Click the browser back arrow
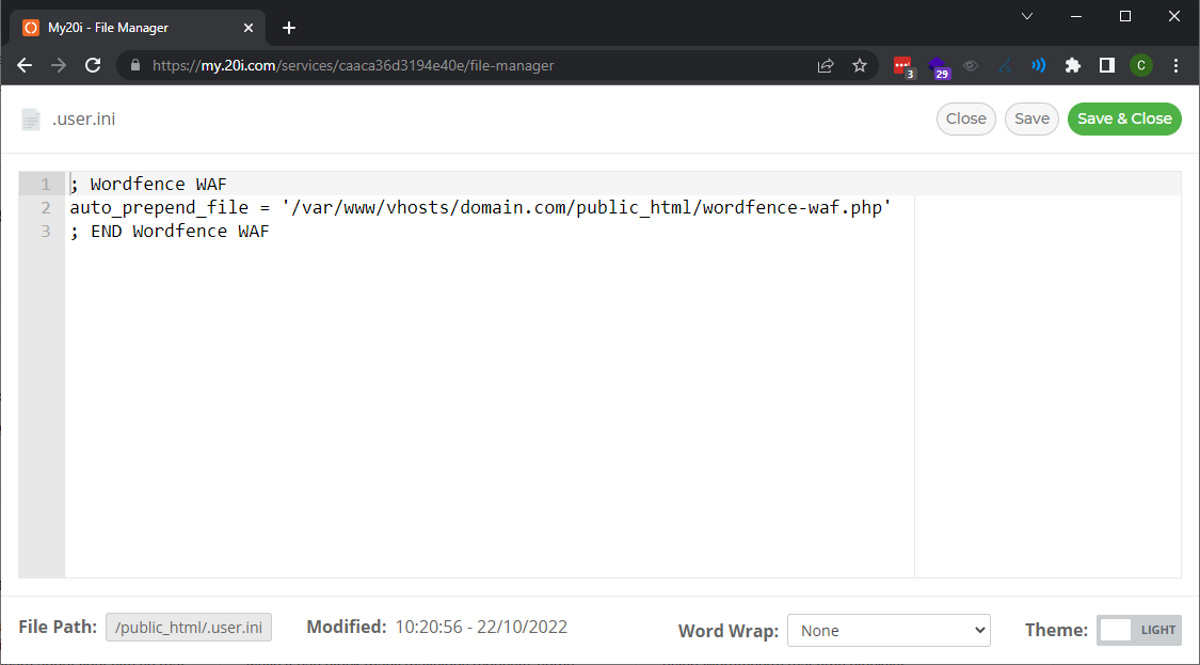 [25, 65]
